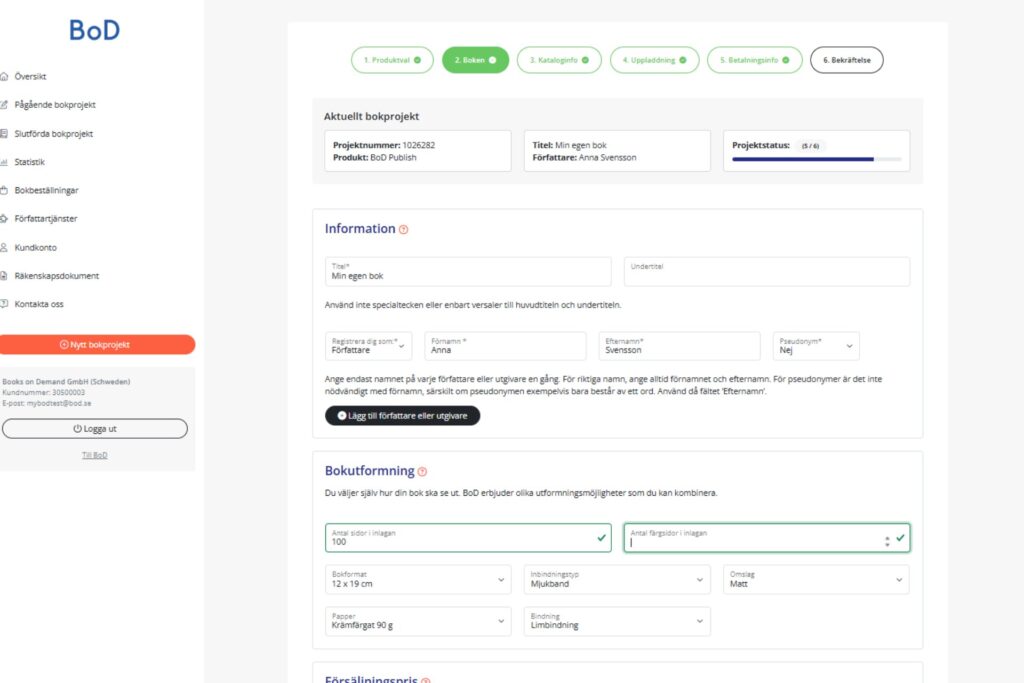Open Författartjänster menu item

click(46, 219)
